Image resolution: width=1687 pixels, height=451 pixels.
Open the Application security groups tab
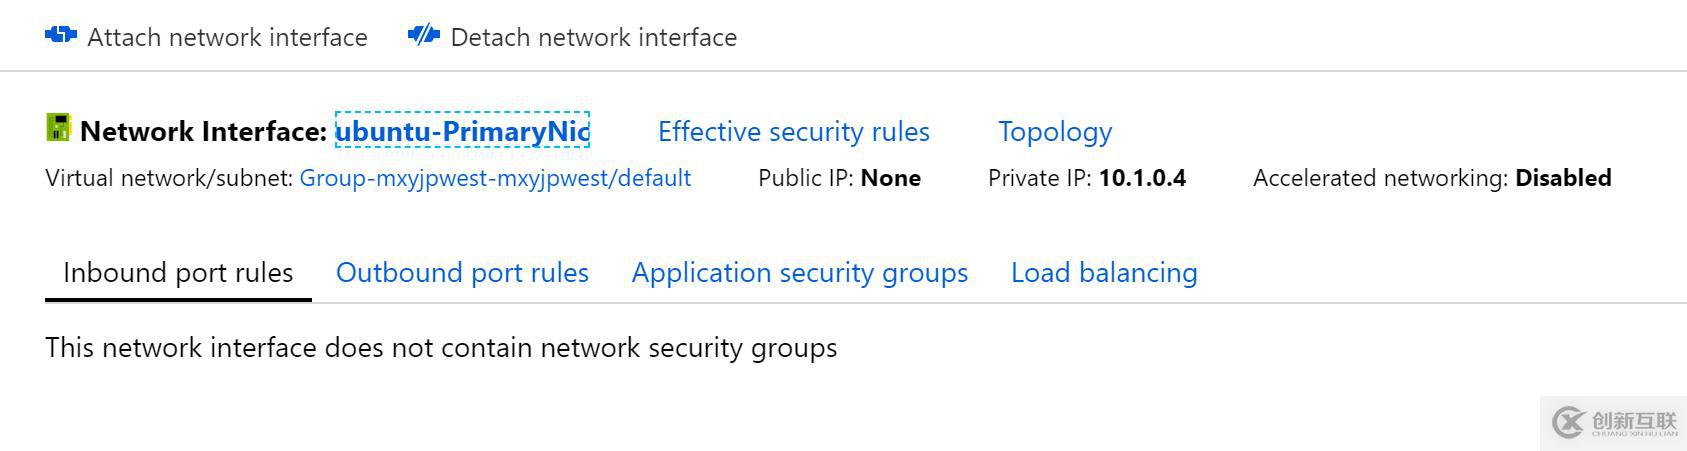(x=799, y=273)
